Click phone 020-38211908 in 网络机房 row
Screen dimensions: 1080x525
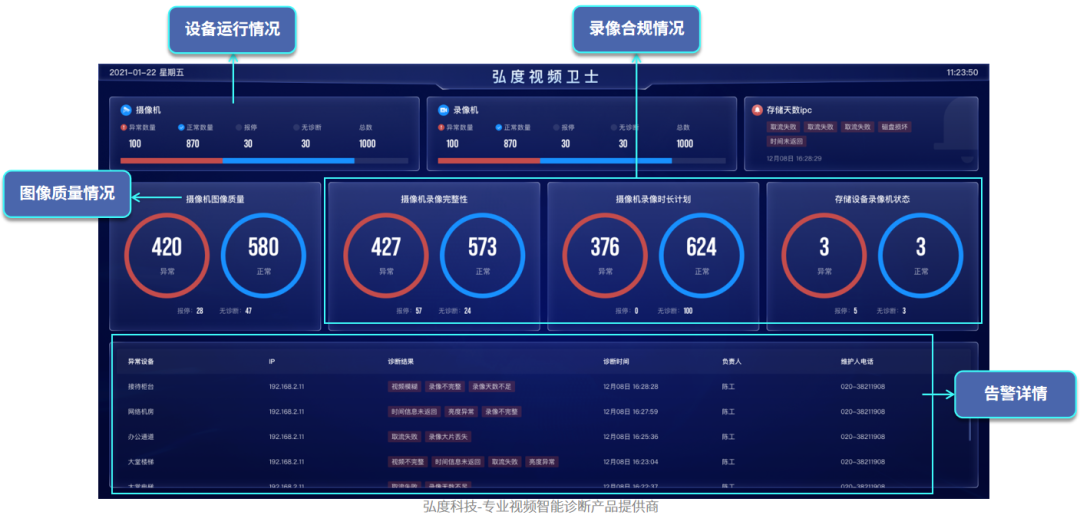(862, 411)
